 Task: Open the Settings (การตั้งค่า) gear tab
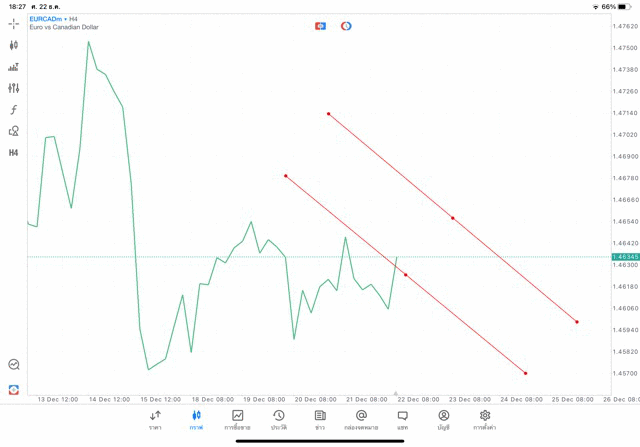click(485, 420)
